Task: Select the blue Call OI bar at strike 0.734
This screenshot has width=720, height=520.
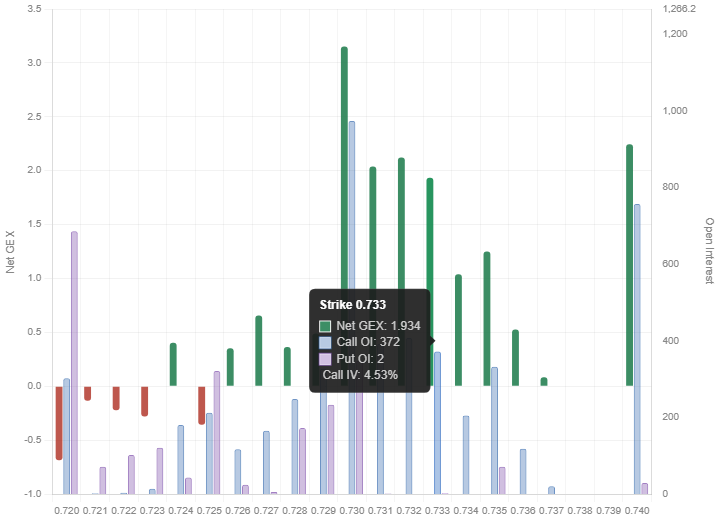Action: pos(466,455)
